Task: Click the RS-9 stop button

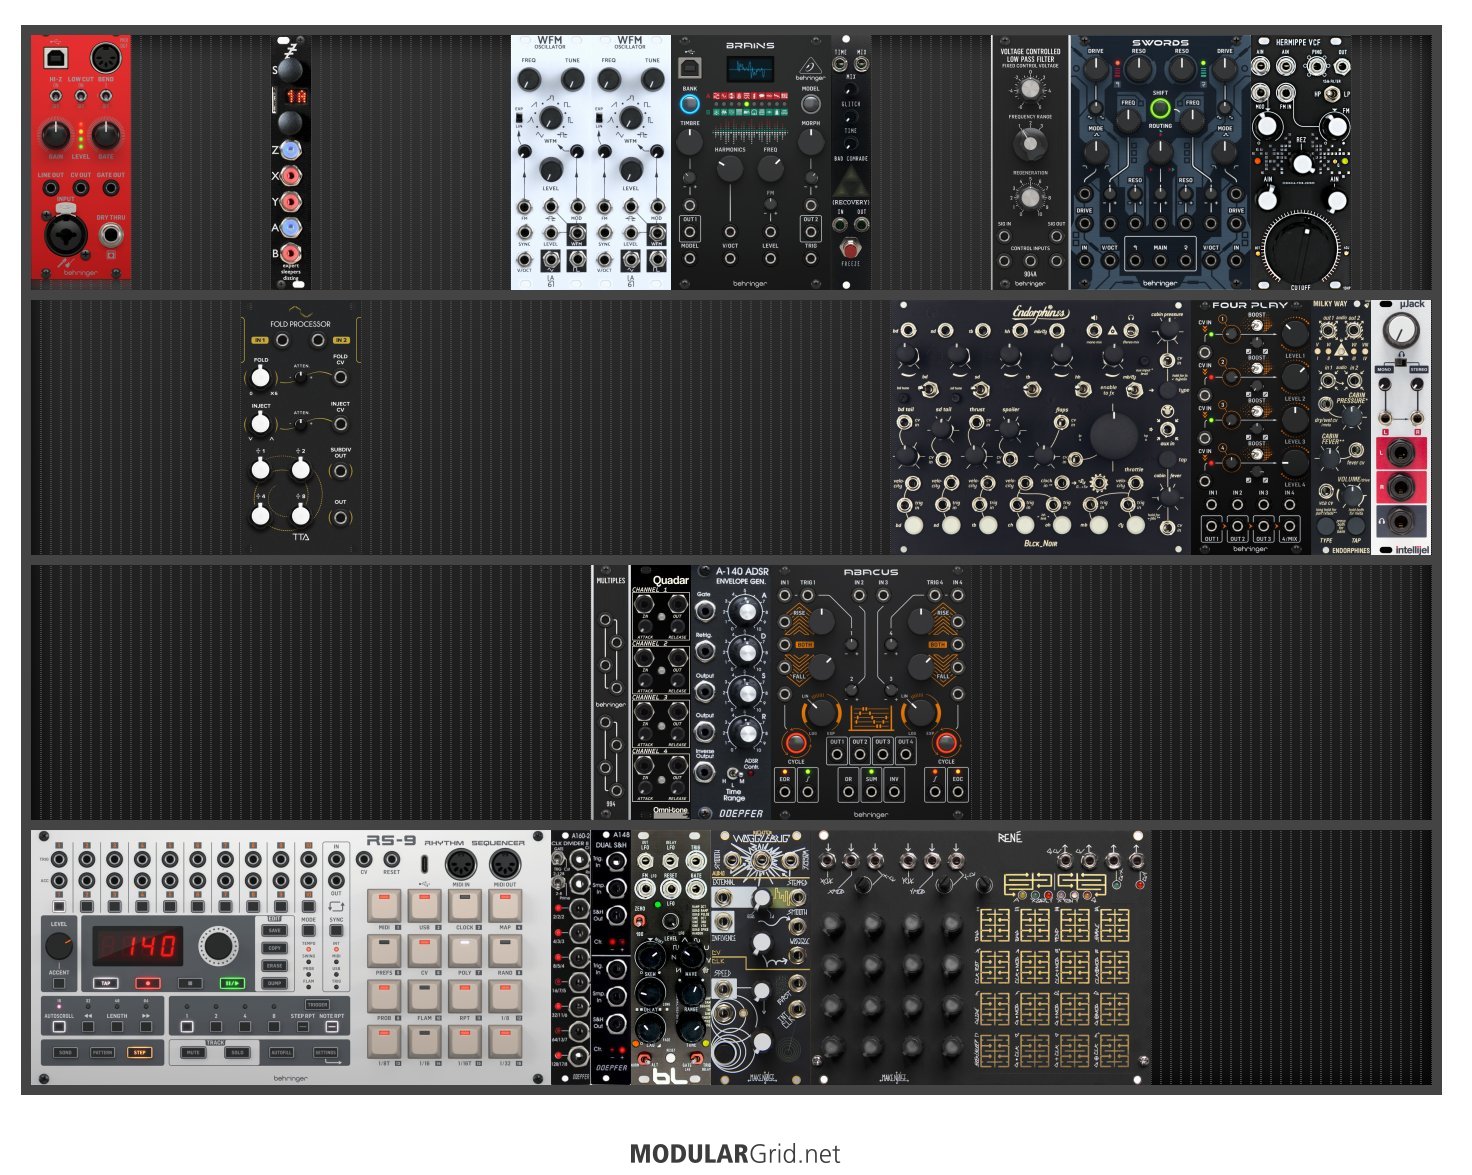Action: (x=190, y=983)
